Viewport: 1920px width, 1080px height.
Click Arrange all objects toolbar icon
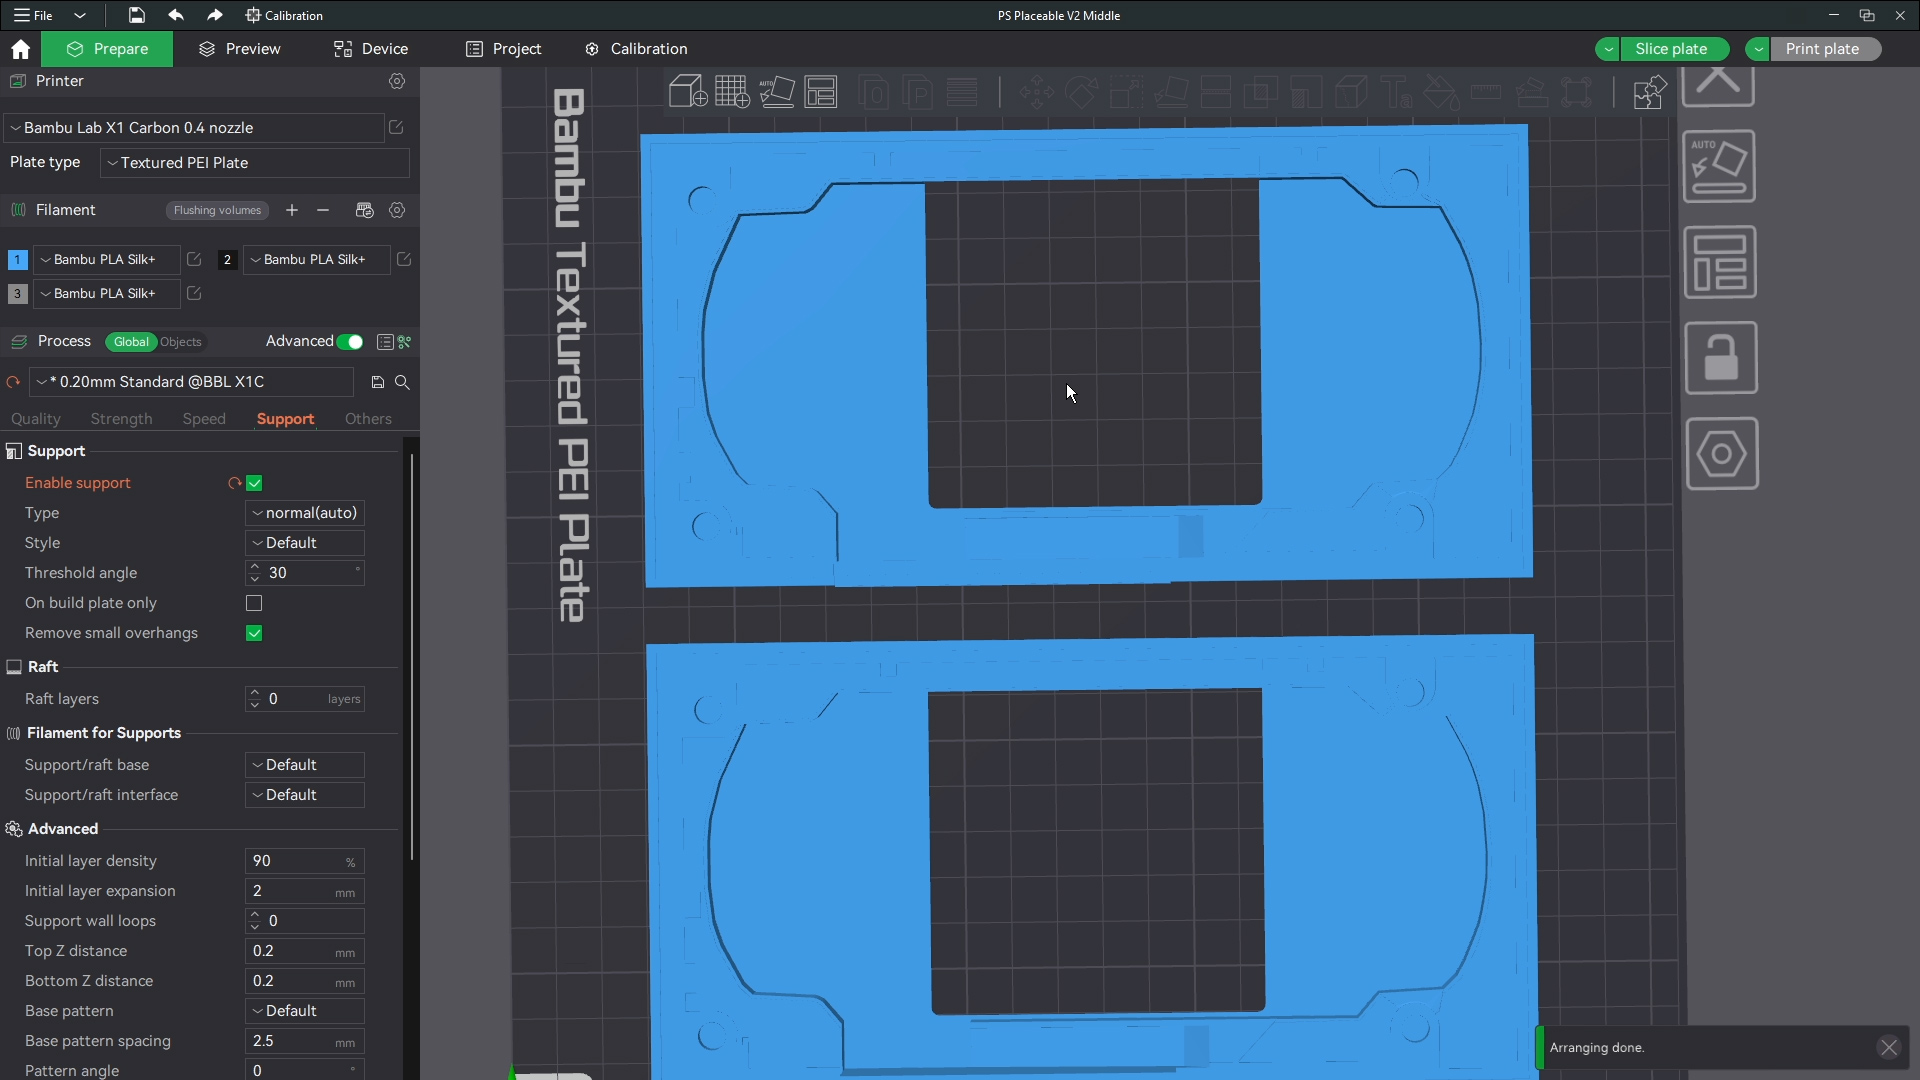(x=821, y=92)
